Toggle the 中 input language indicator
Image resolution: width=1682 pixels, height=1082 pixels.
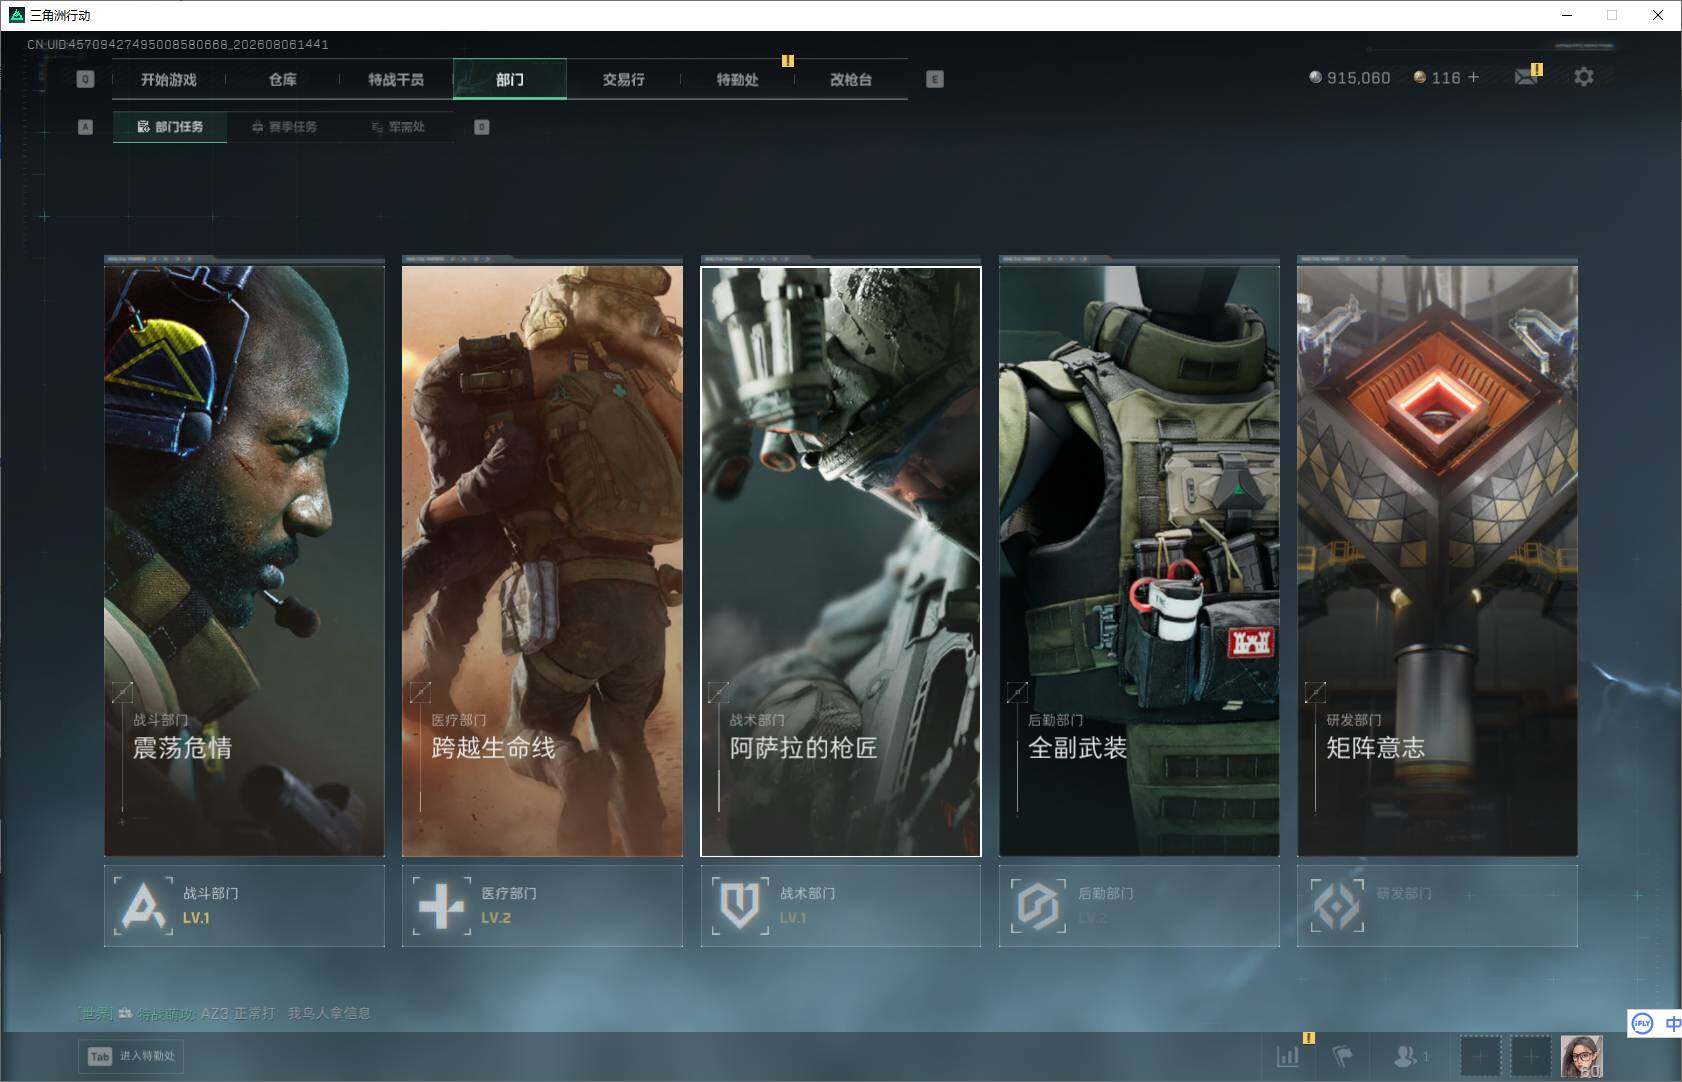pyautogui.click(x=1672, y=1023)
